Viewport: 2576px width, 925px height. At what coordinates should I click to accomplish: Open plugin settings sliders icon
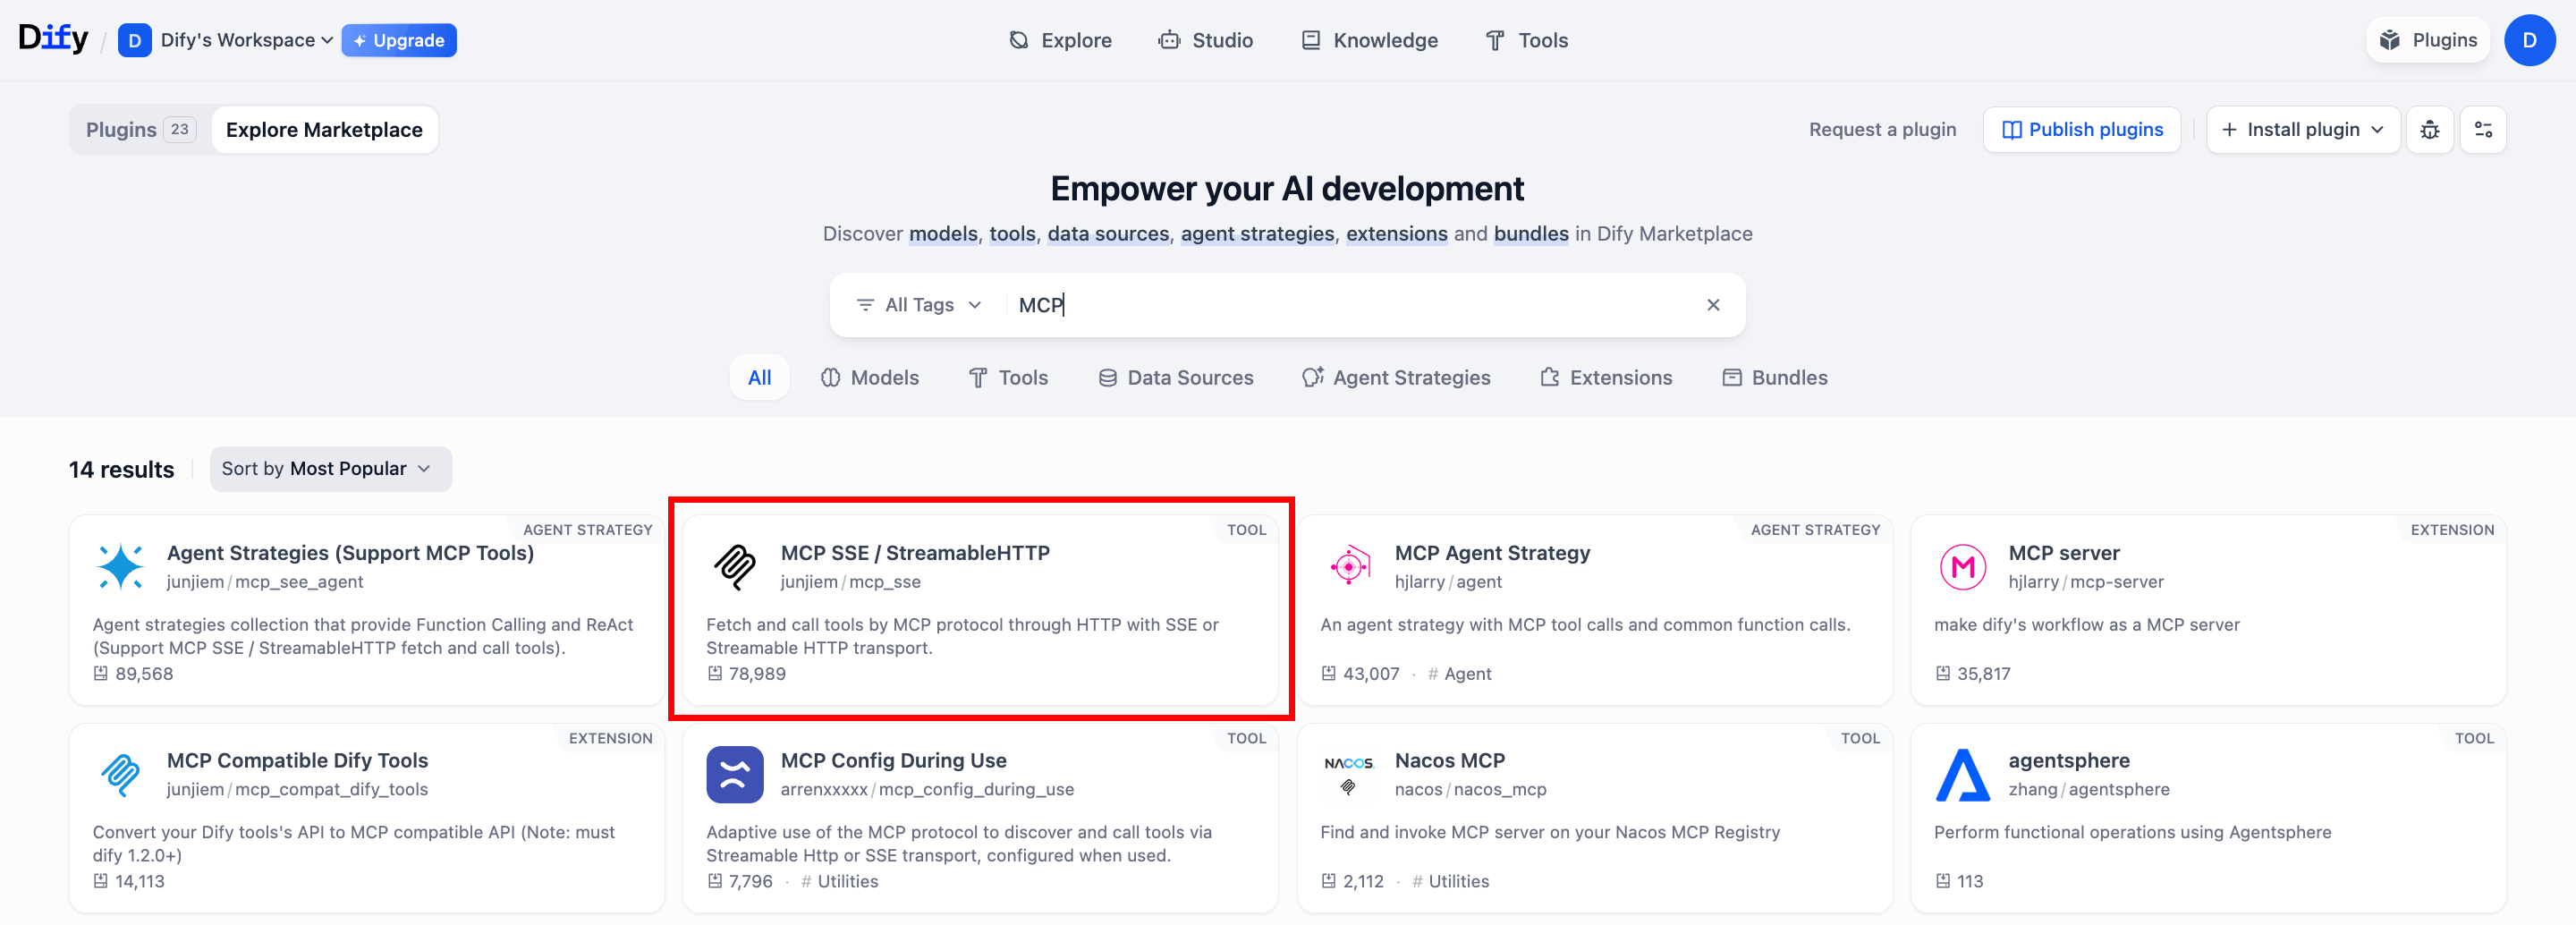2482,130
